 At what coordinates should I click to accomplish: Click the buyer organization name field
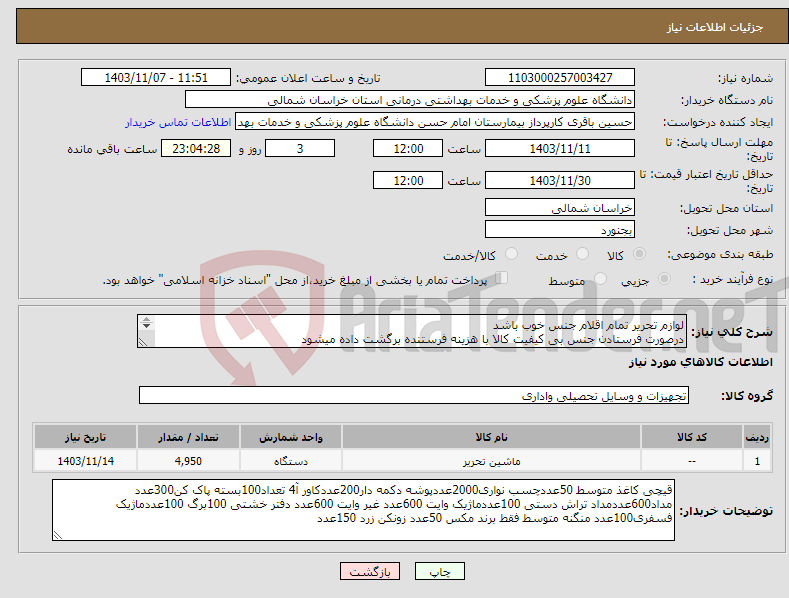(410, 100)
